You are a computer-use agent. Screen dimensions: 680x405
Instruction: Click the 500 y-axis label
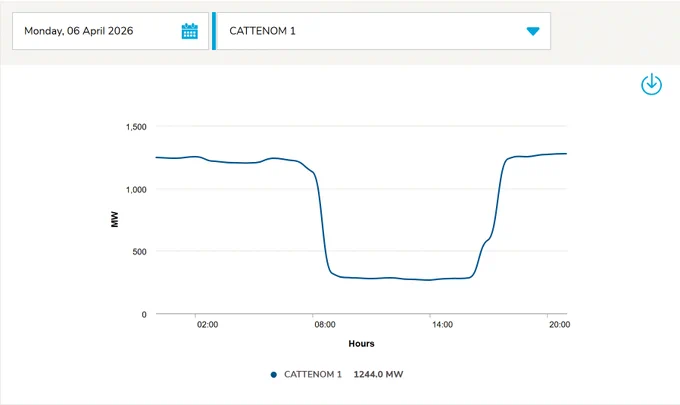[139, 252]
